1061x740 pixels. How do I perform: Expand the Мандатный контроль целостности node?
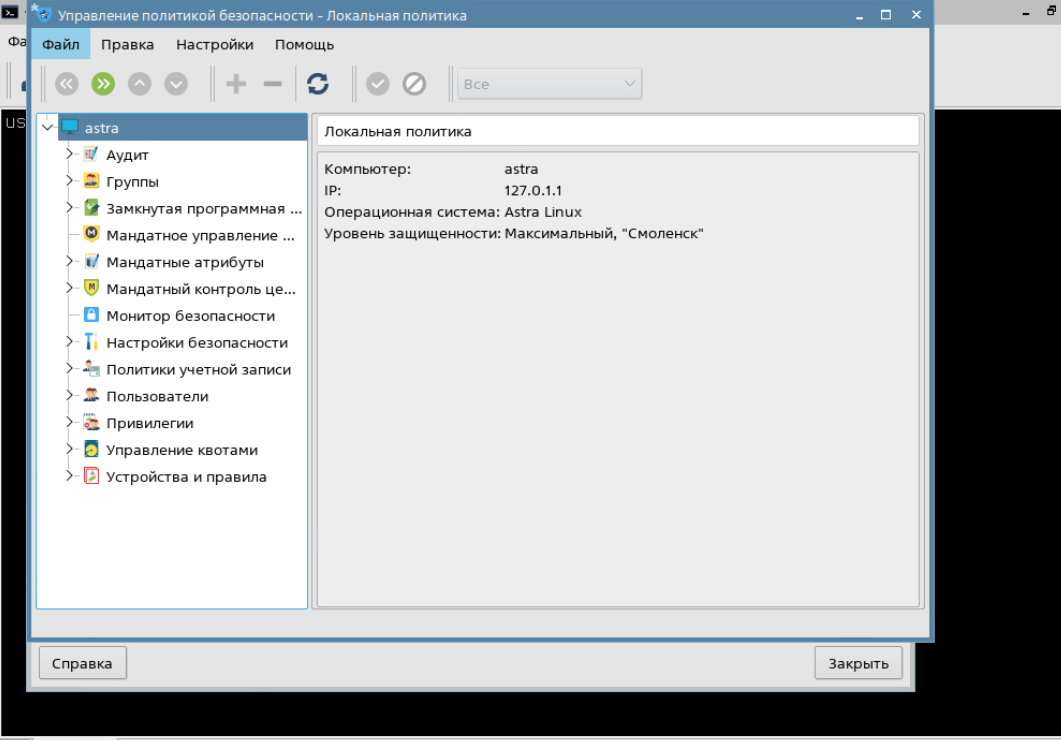click(69, 288)
